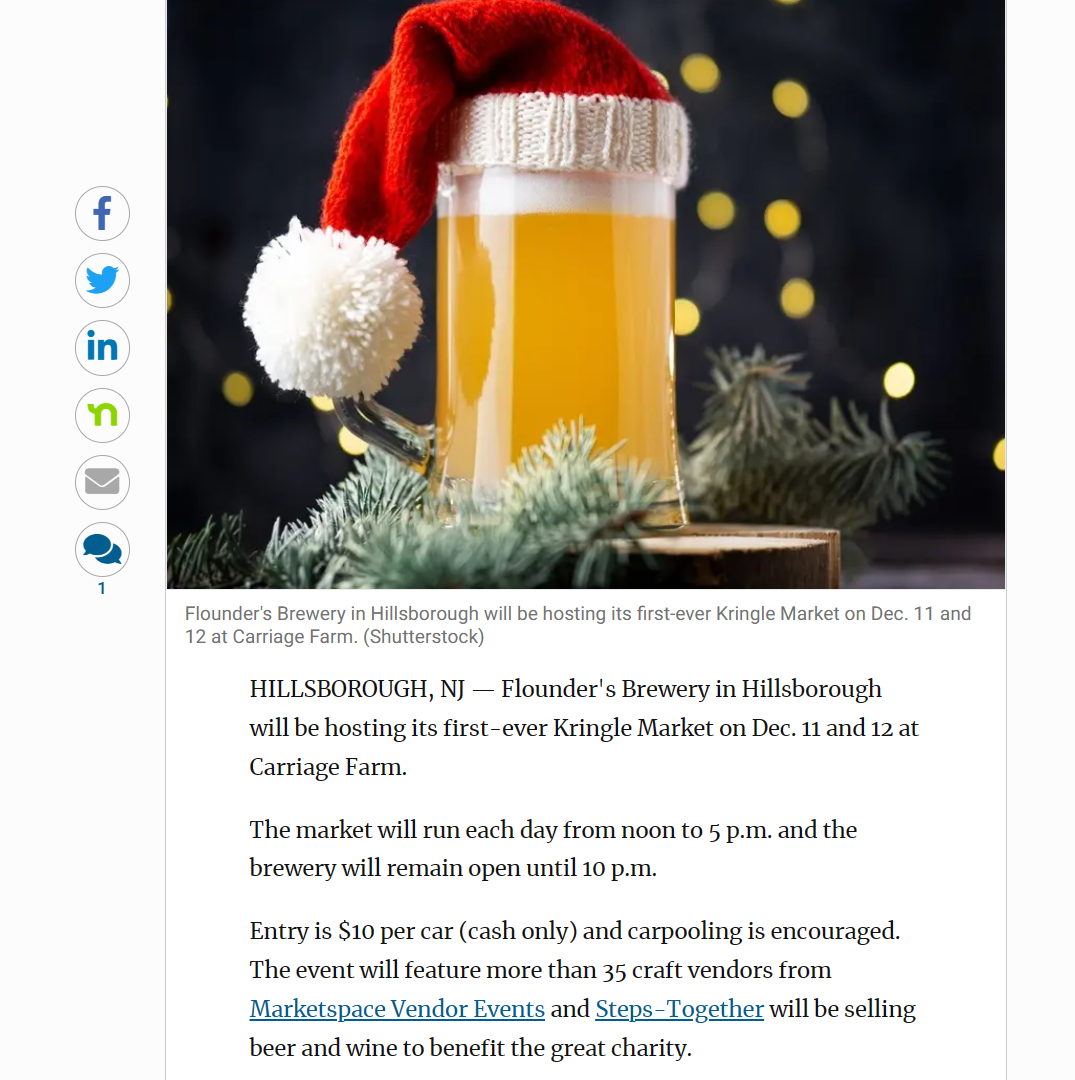Click the words Carriage Farm in first paragraph
This screenshot has width=1075, height=1080.
(x=326, y=767)
